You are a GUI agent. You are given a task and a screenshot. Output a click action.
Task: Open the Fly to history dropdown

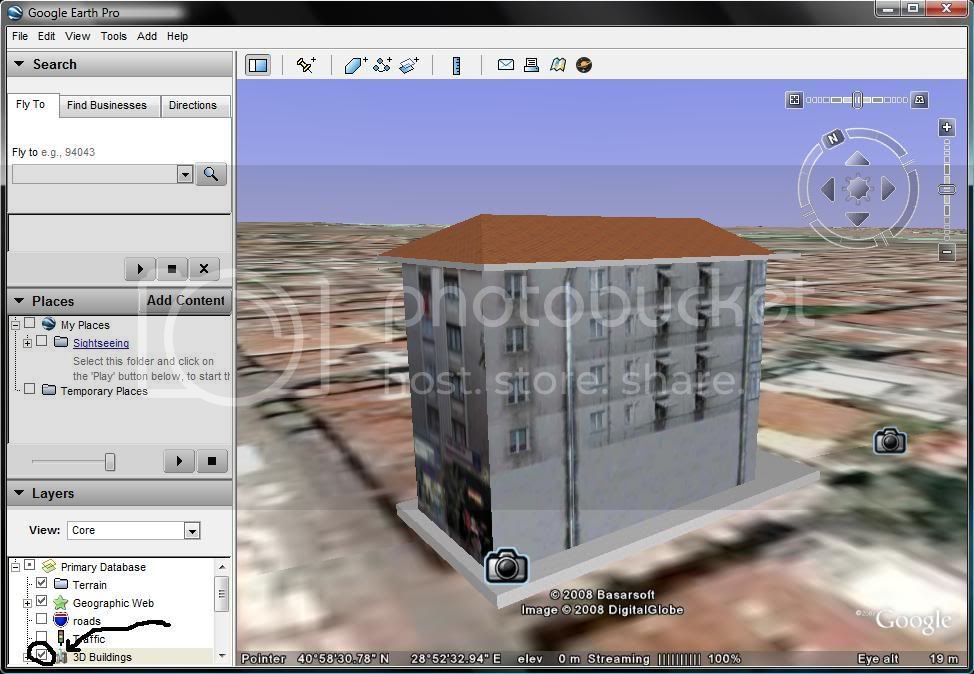pyautogui.click(x=185, y=175)
